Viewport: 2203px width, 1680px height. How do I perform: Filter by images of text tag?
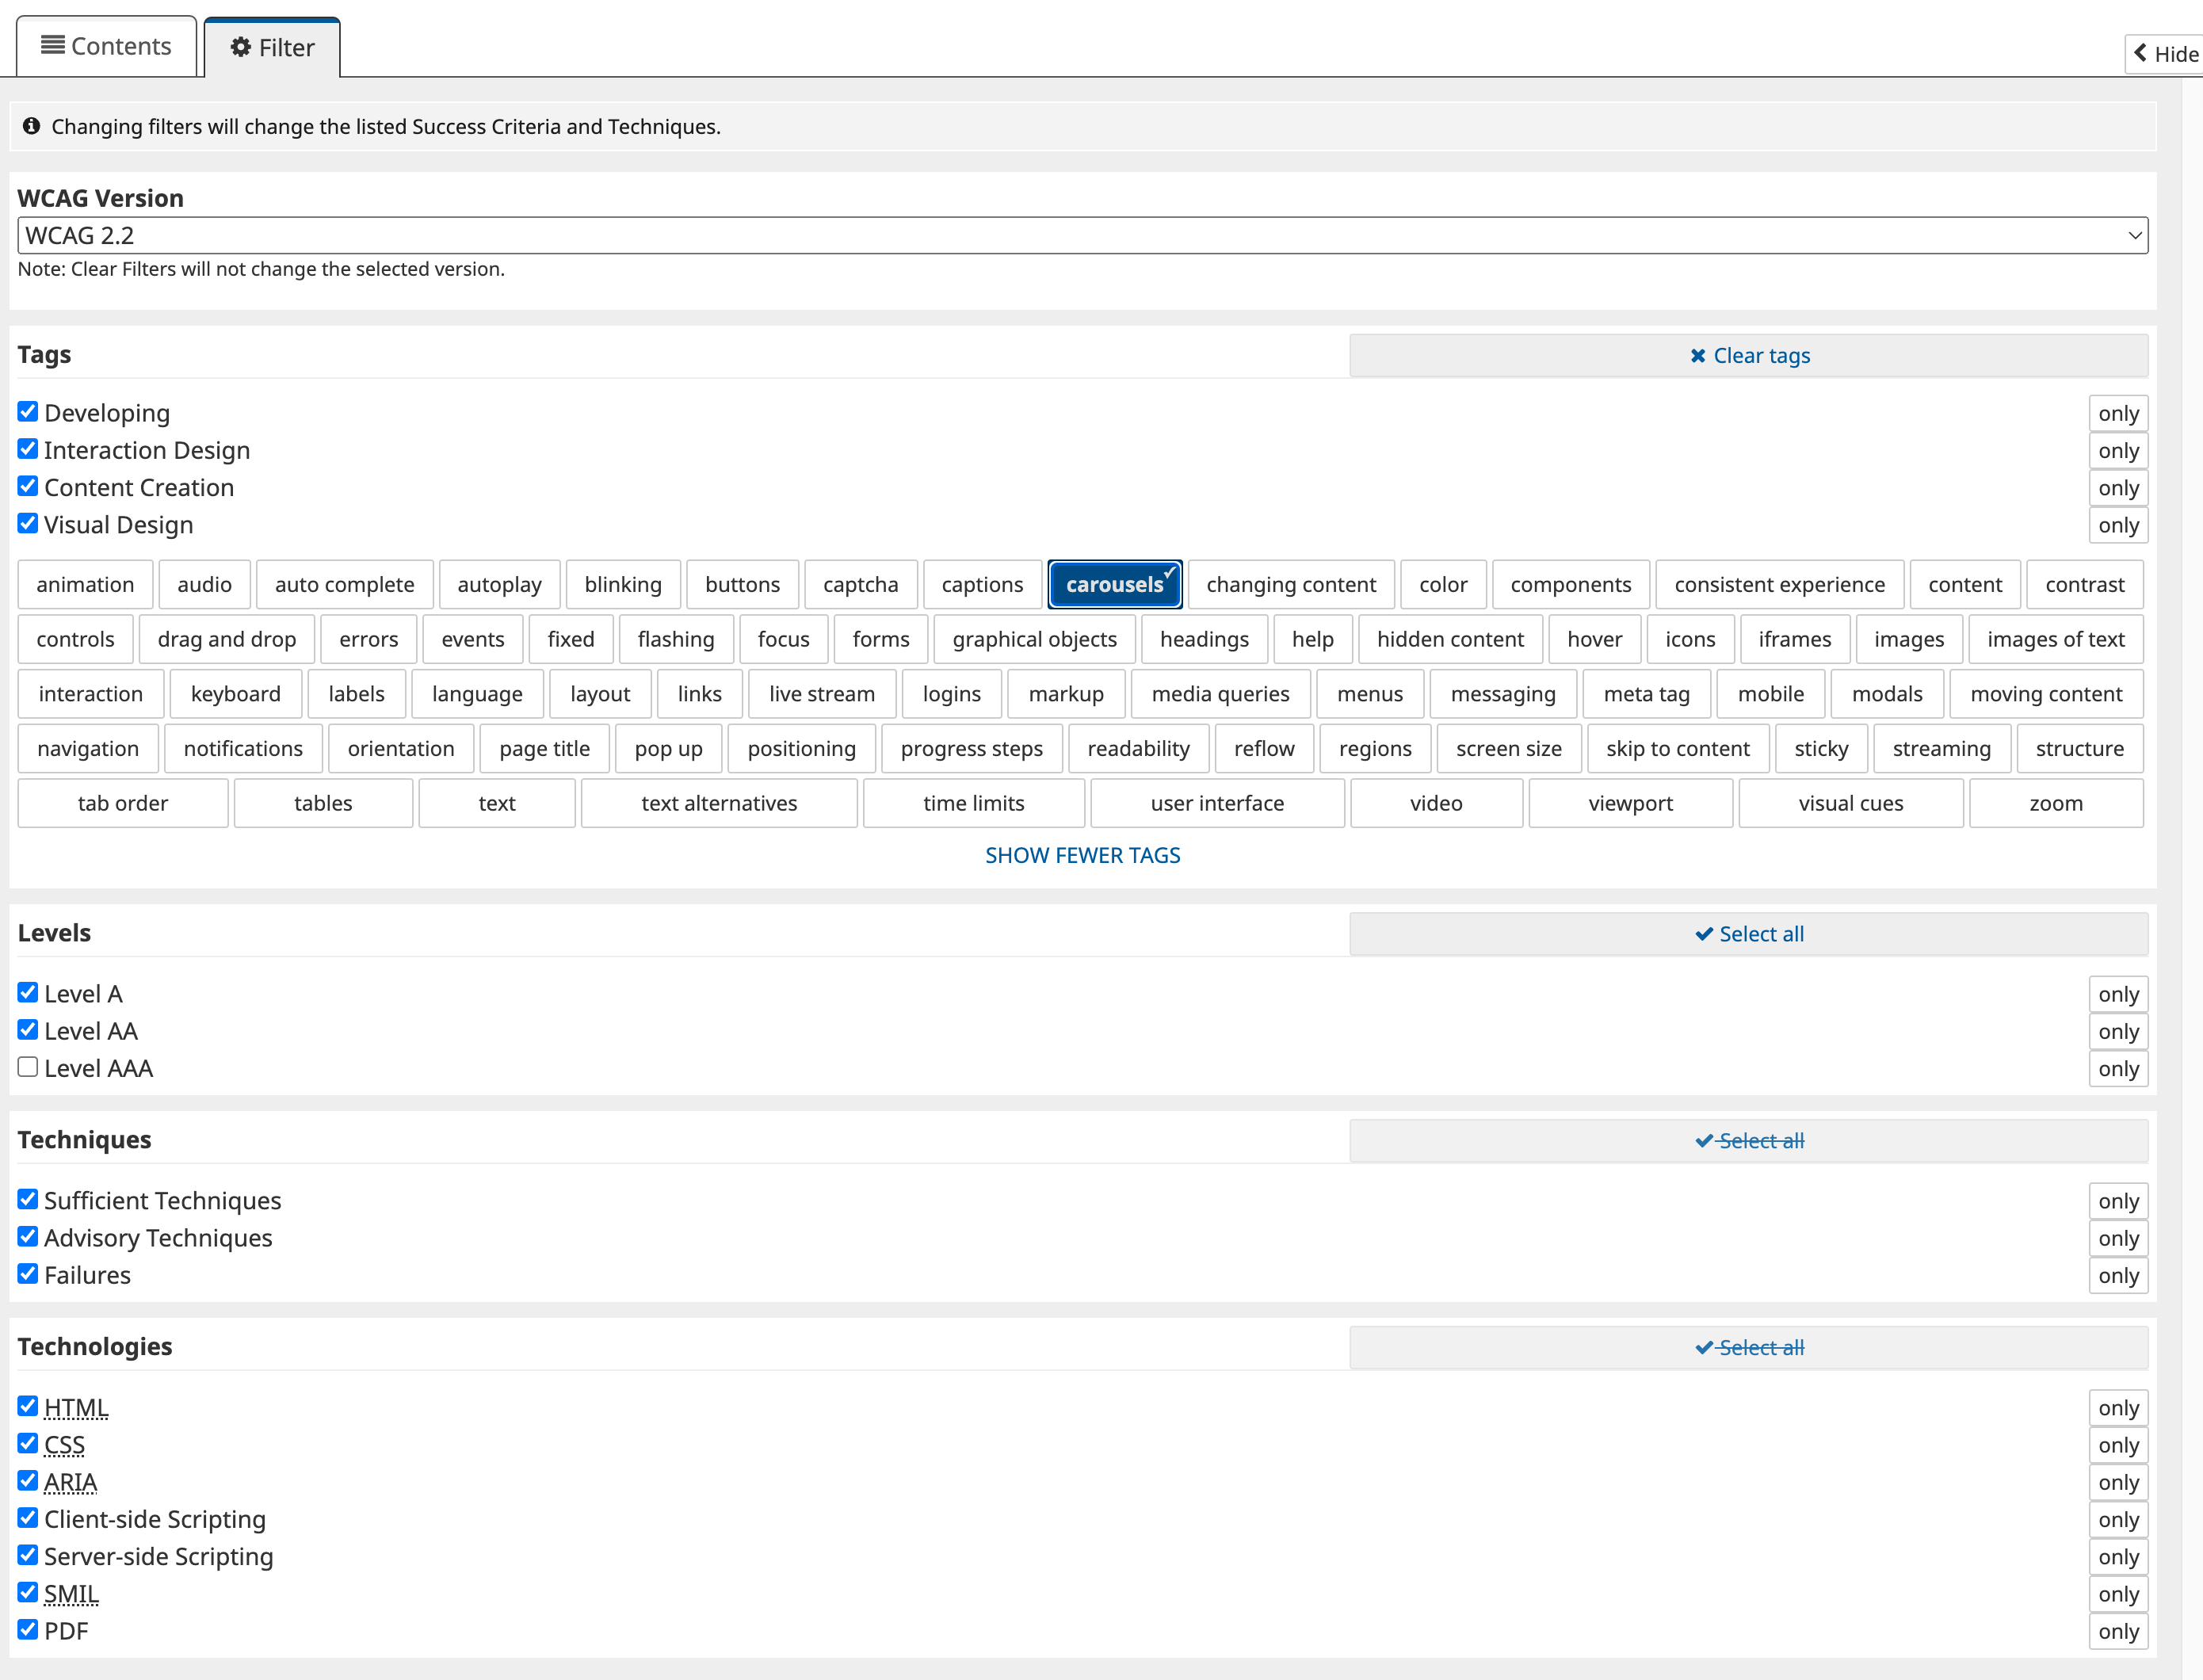(x=2057, y=639)
